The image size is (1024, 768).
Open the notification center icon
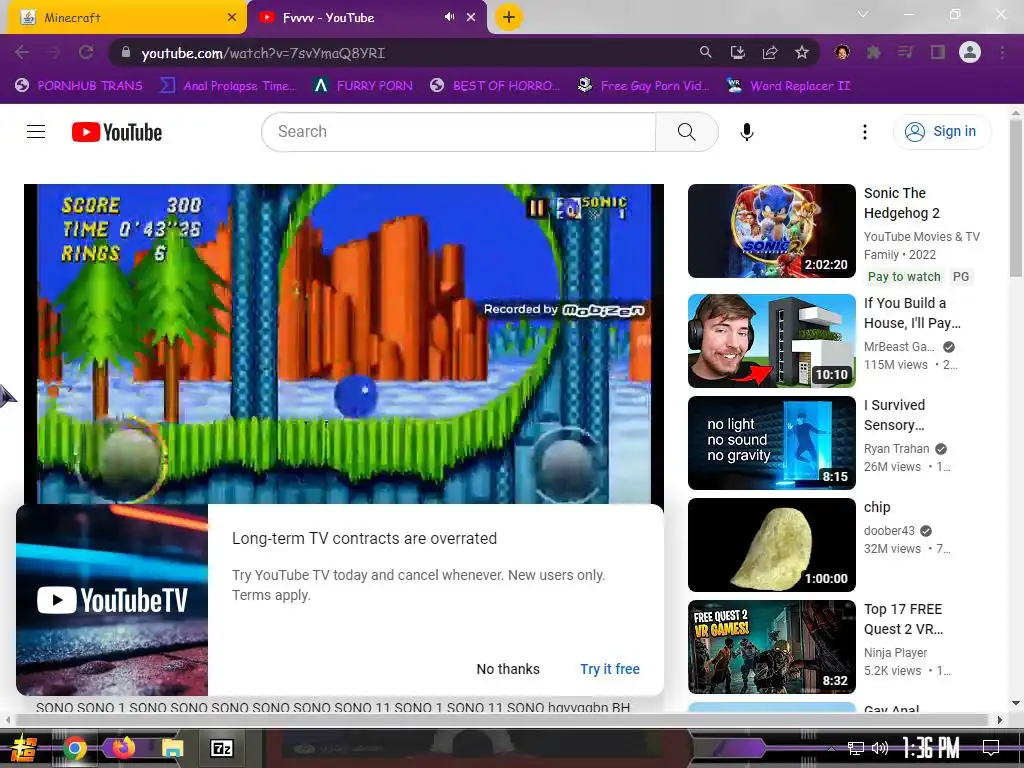point(991,748)
